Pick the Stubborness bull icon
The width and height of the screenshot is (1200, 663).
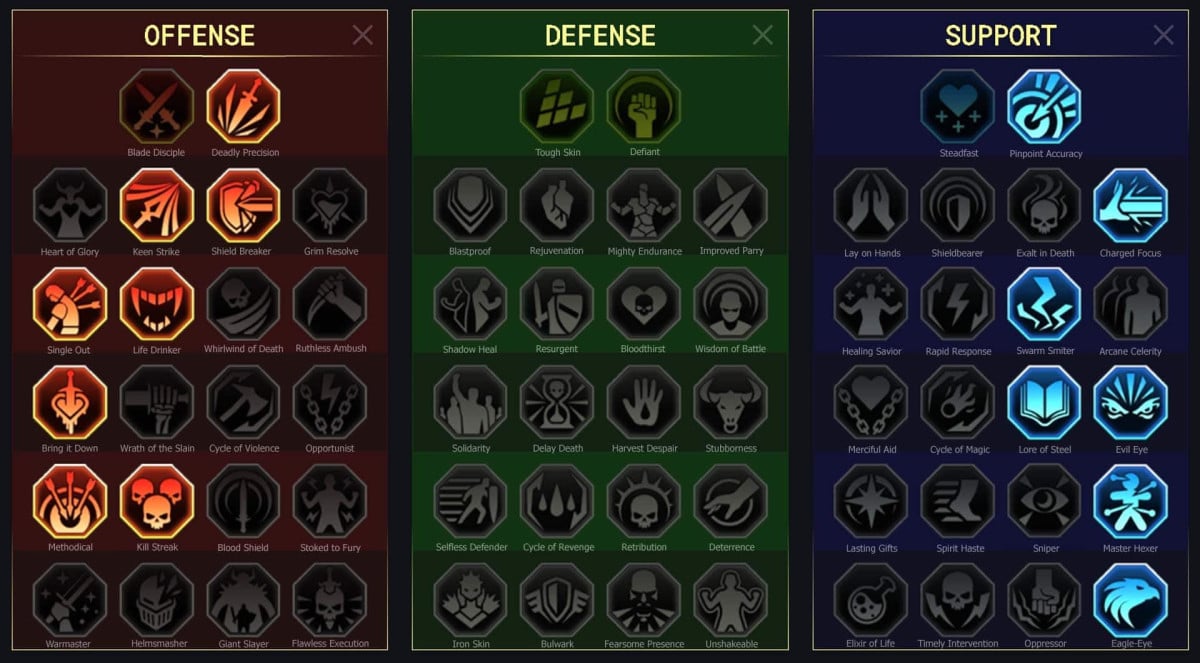tap(731, 403)
